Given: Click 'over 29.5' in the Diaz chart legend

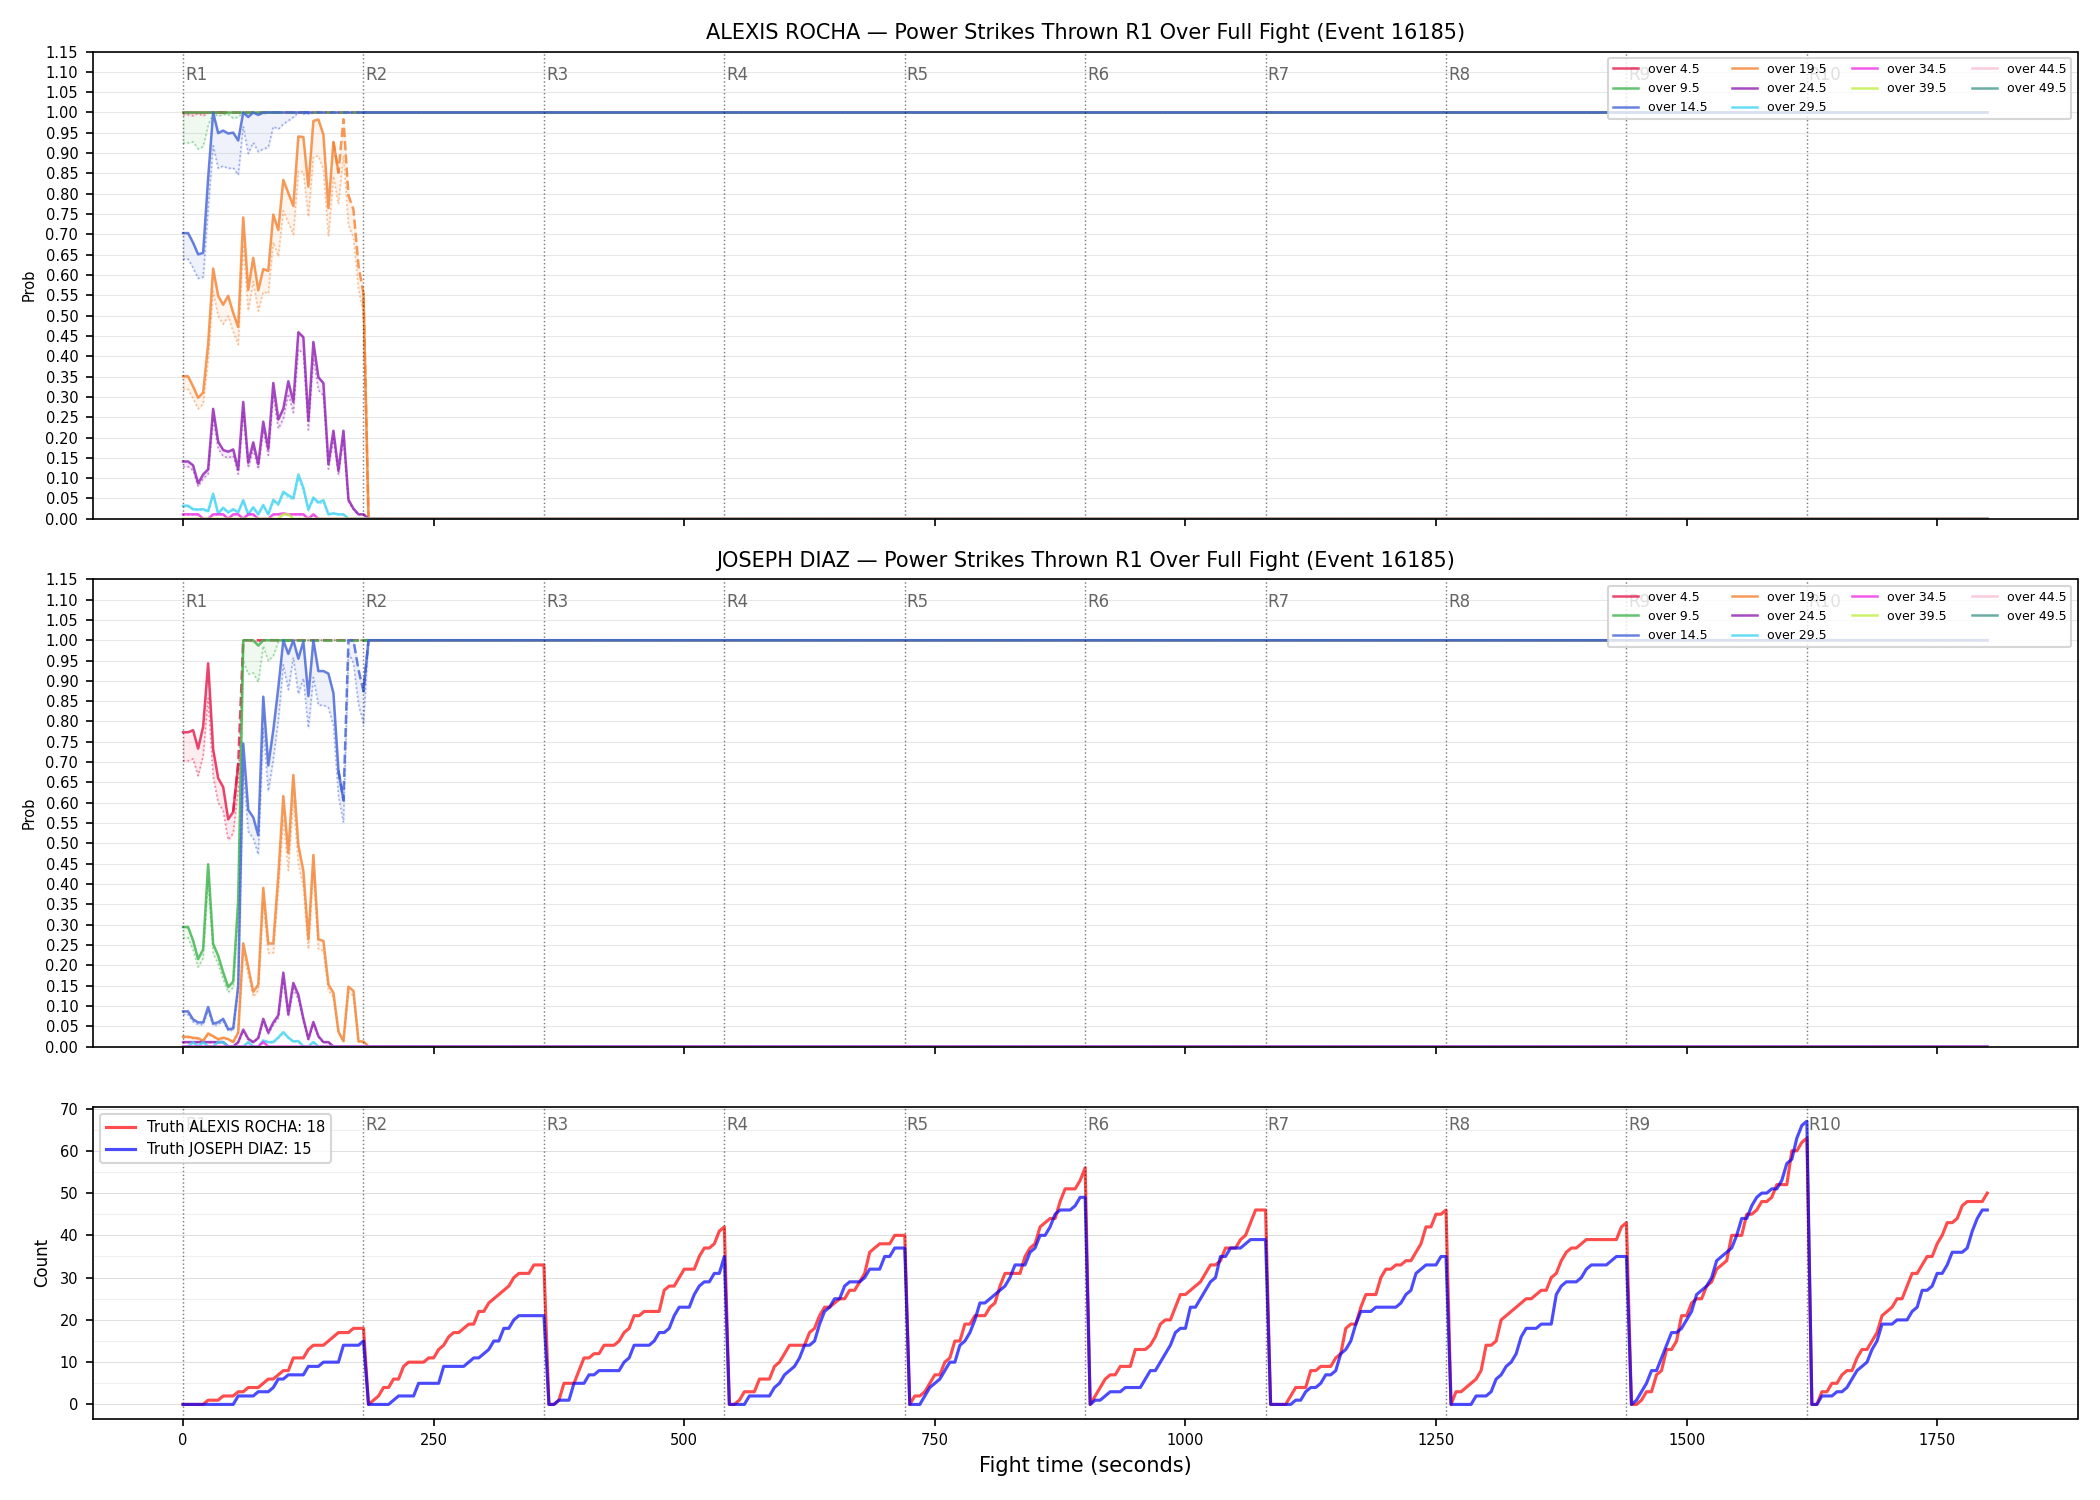Looking at the screenshot, I should tap(1796, 635).
